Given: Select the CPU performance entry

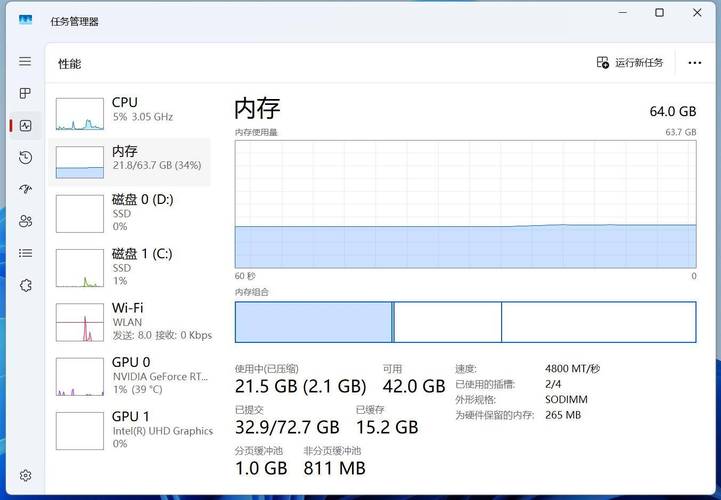Looking at the screenshot, I should coord(130,110).
